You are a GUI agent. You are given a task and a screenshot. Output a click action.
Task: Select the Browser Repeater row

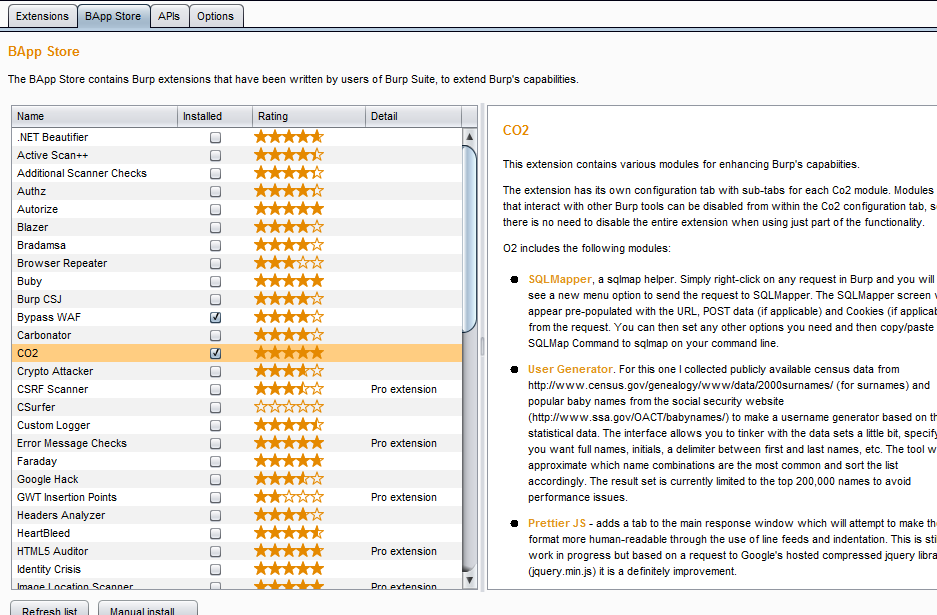point(237,263)
